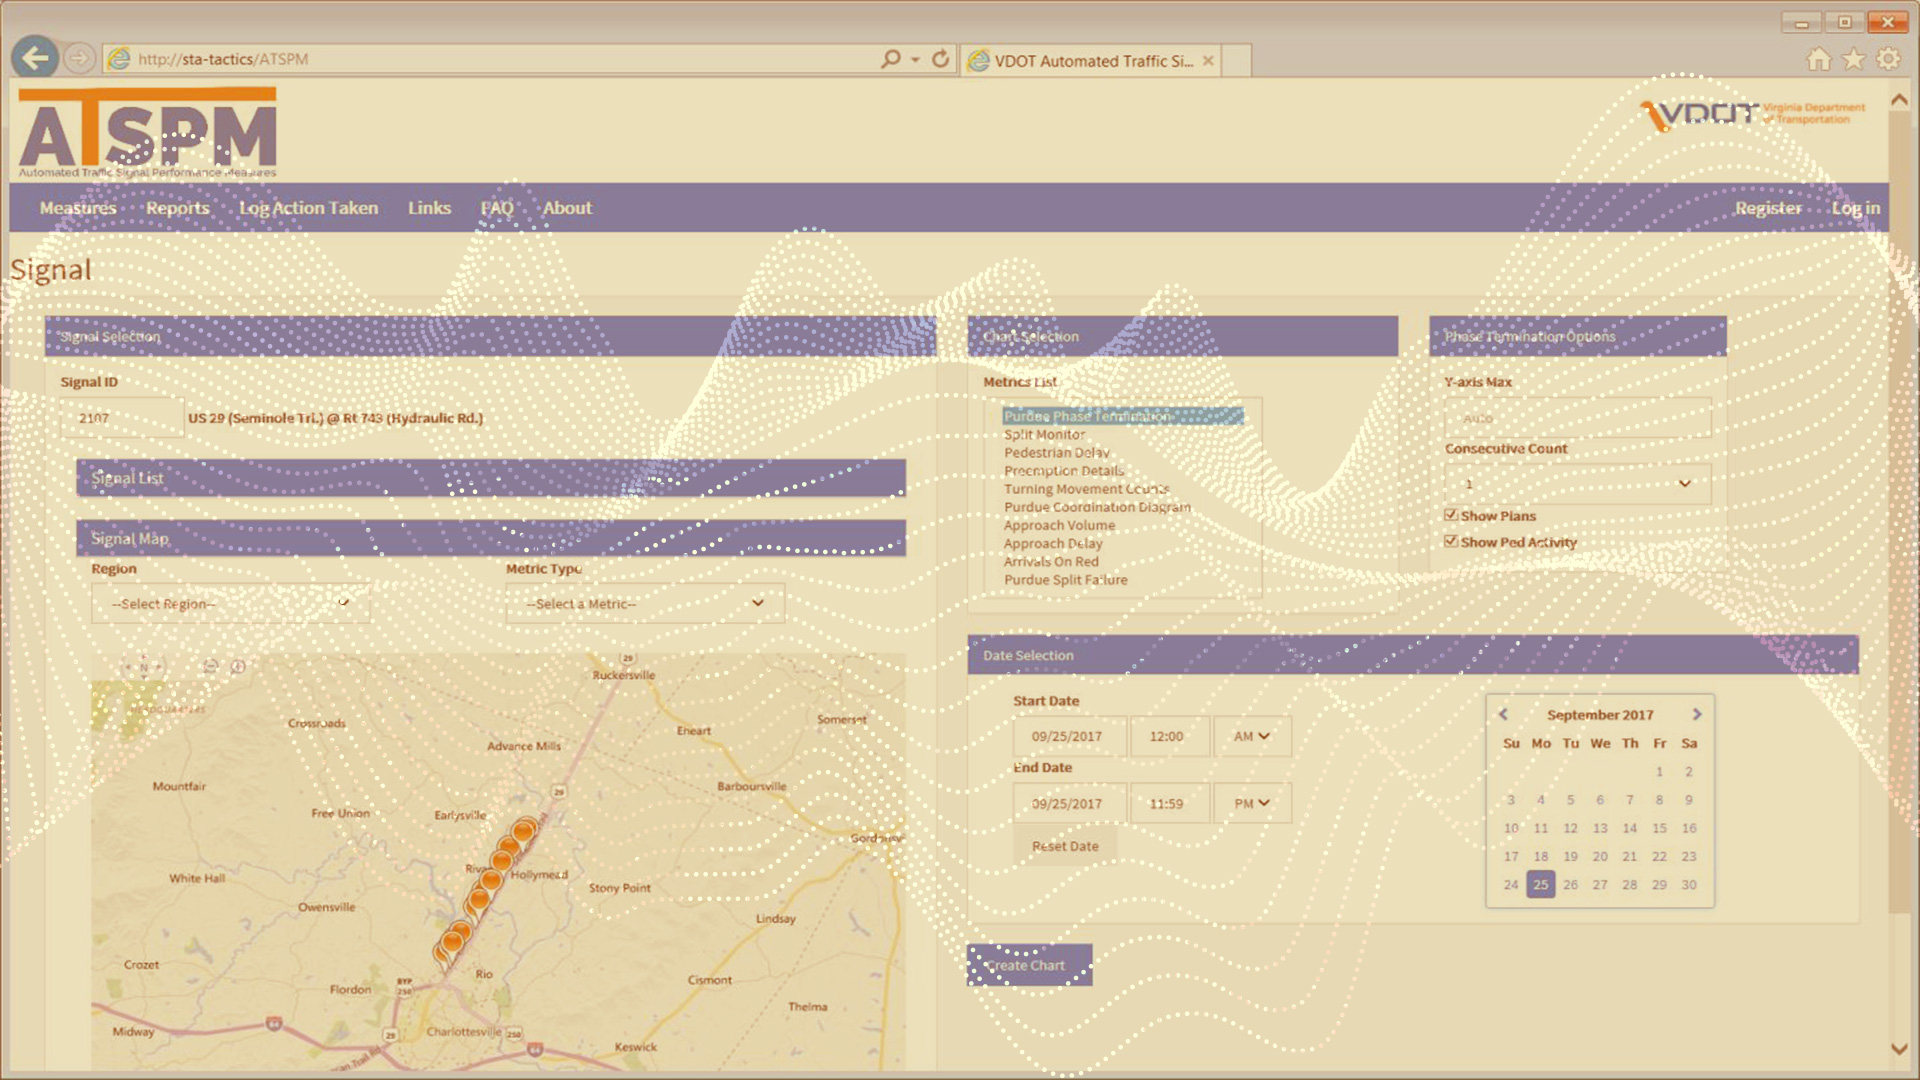This screenshot has width=1920, height=1080.
Task: Select September 18 in calendar
Action: 1540,856
